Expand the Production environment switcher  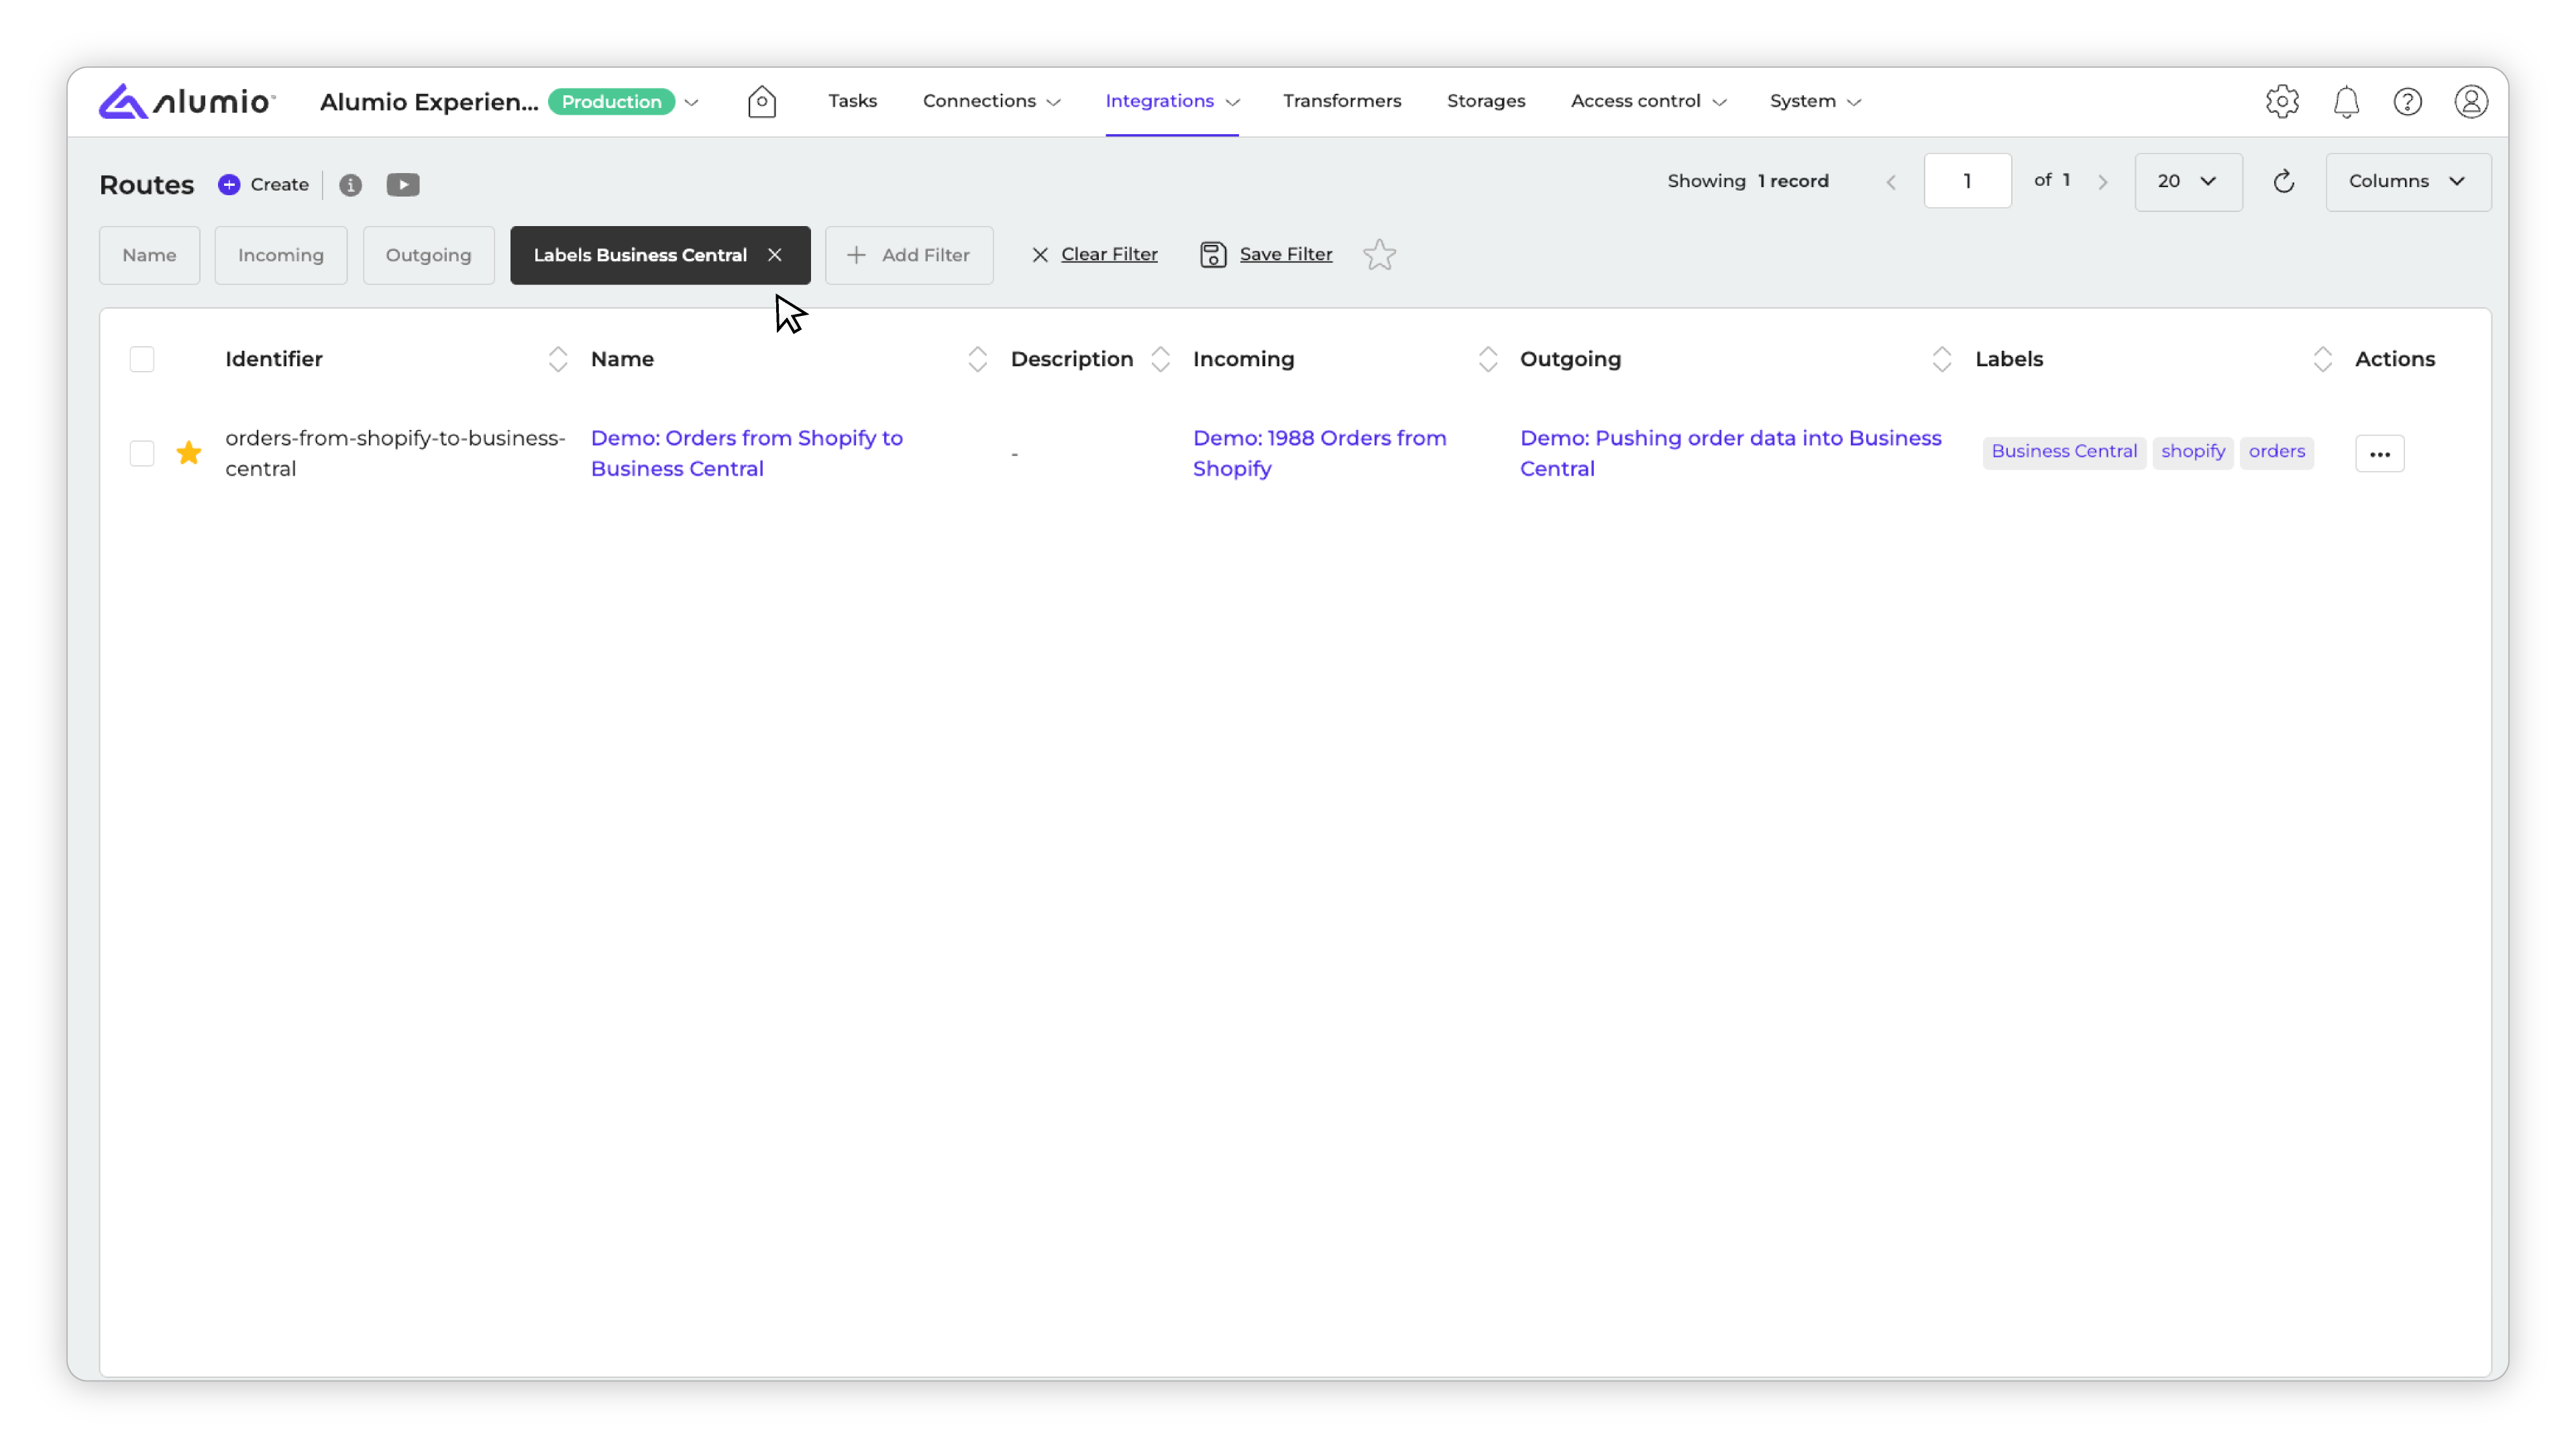coord(691,102)
